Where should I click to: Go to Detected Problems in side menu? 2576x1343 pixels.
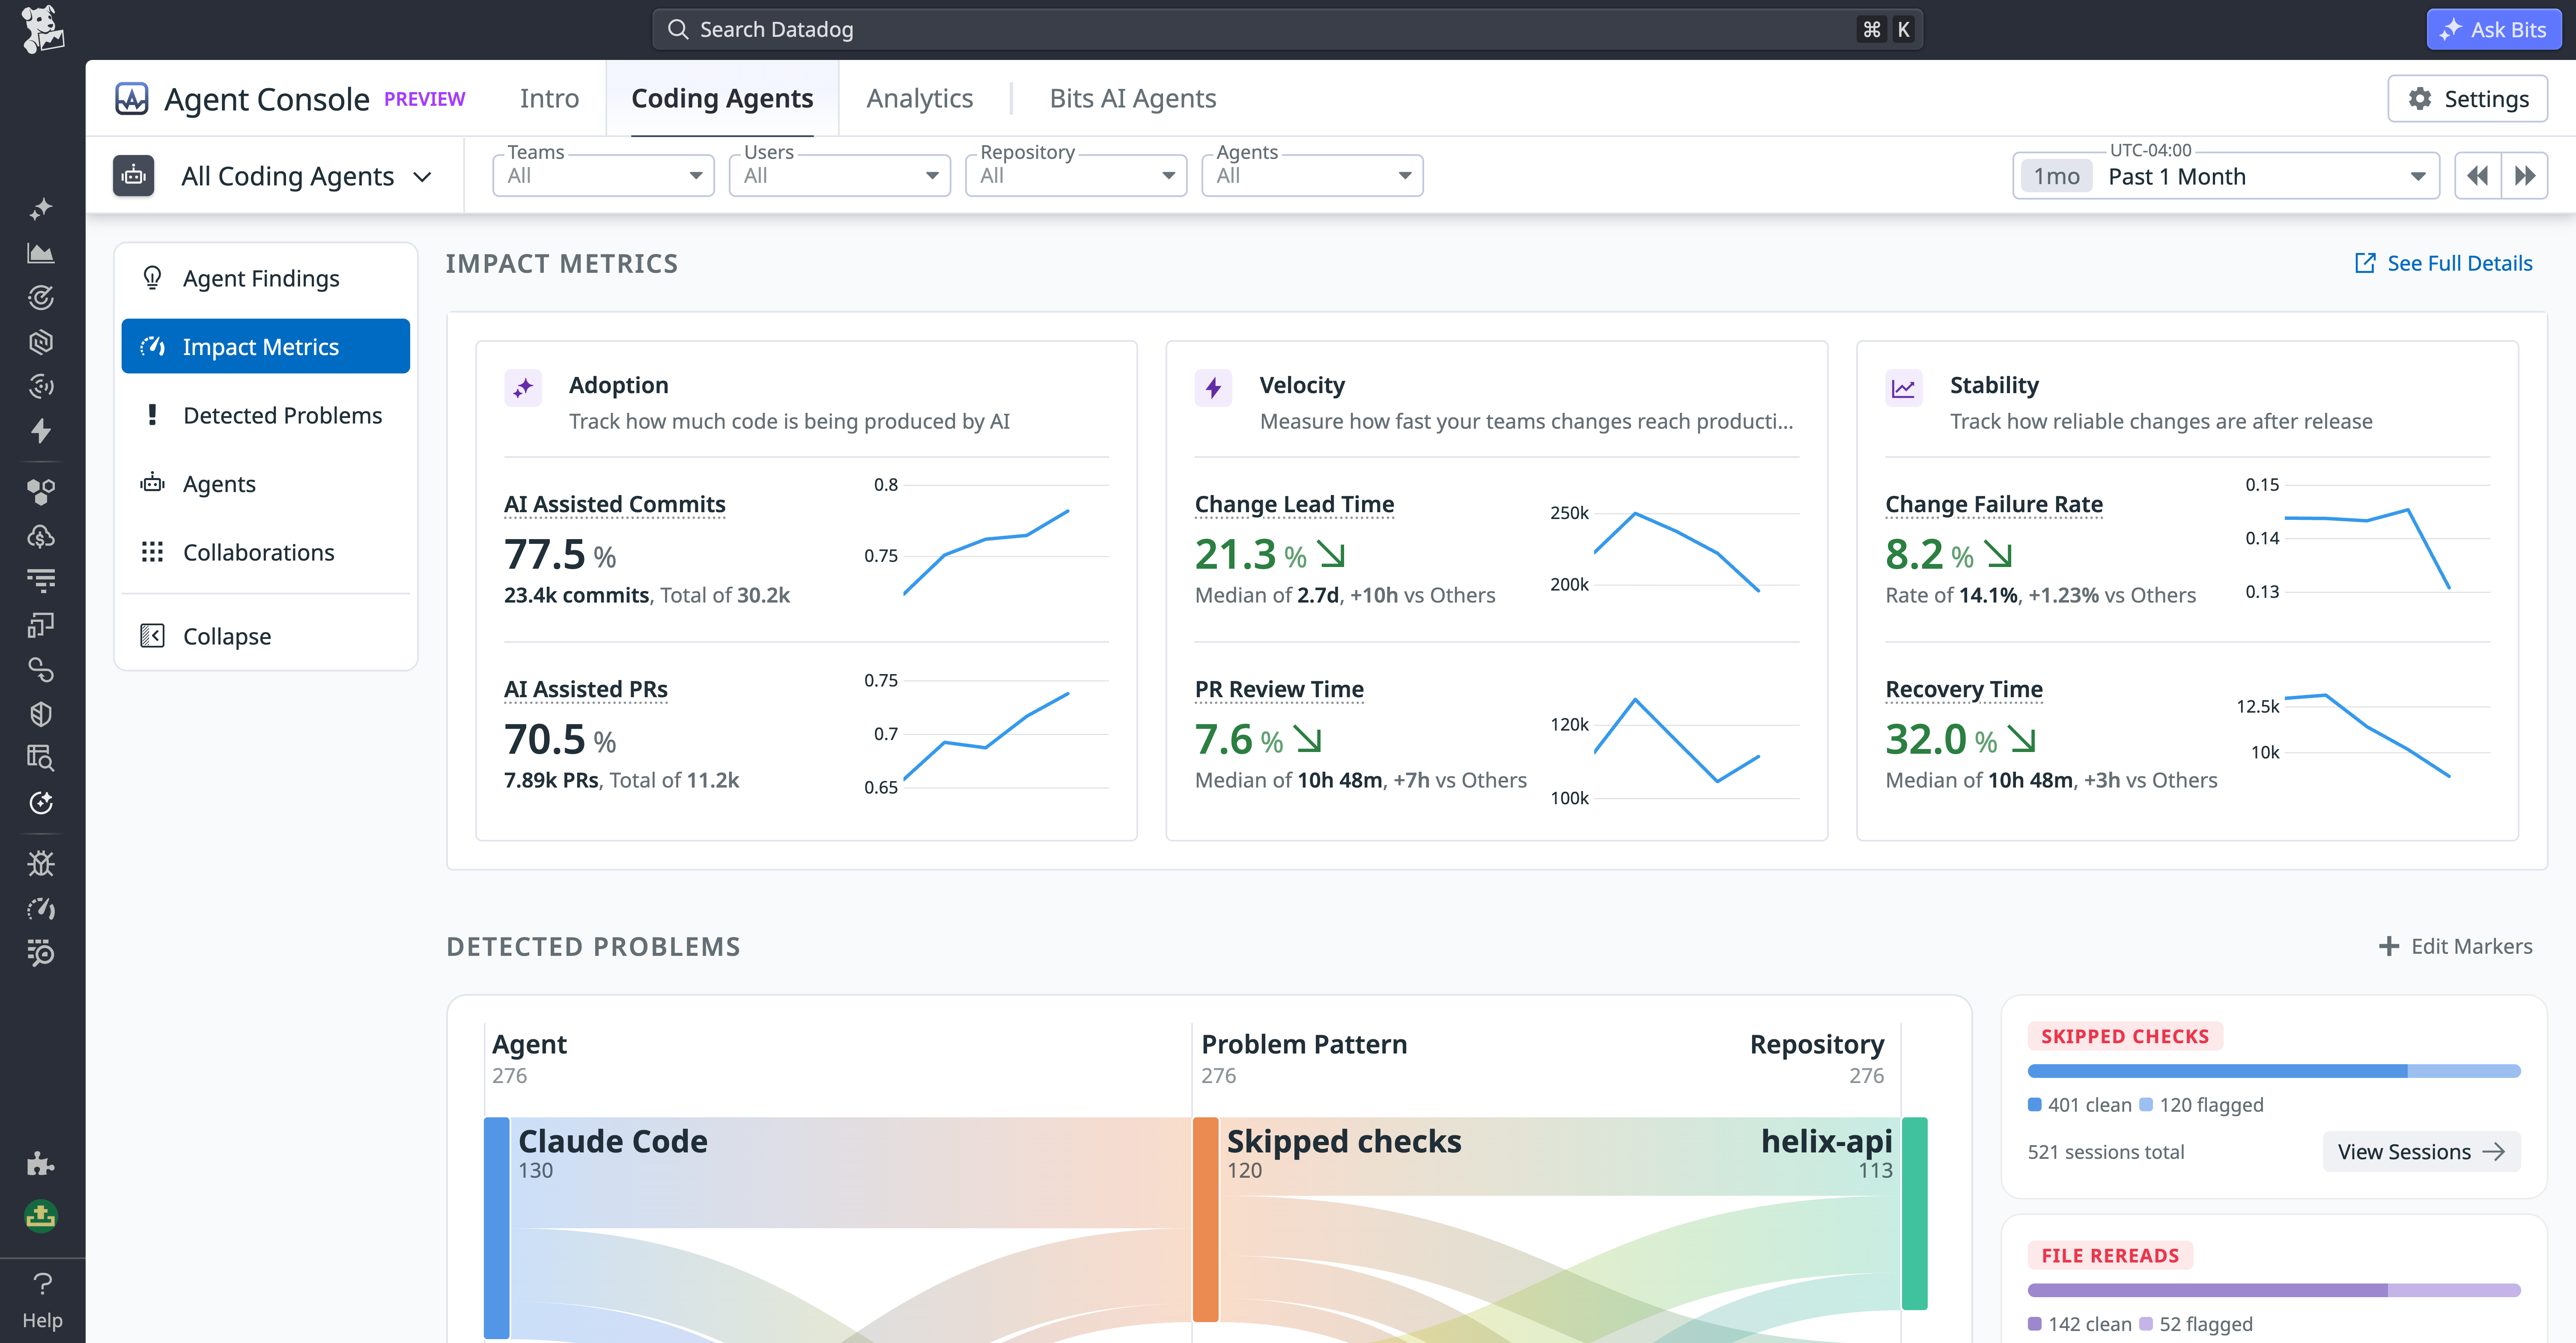point(266,415)
